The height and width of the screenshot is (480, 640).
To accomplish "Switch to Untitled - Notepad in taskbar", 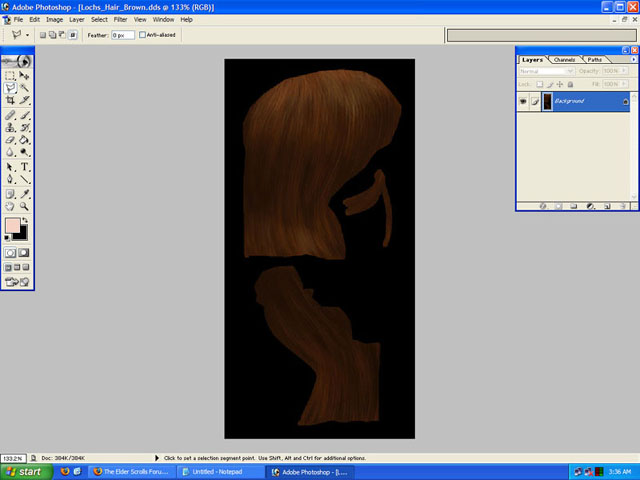I will [218, 472].
